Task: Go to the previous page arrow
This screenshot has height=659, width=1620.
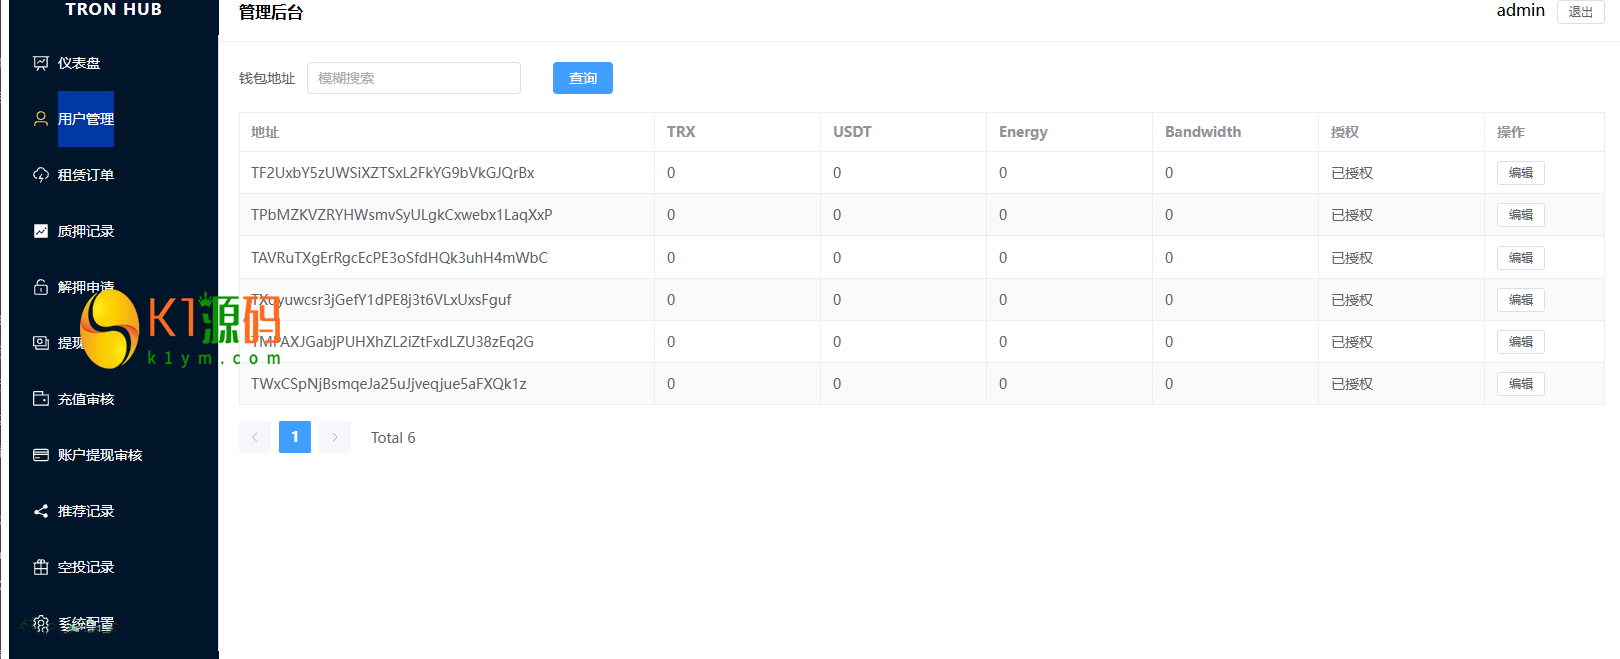Action: click(x=255, y=437)
